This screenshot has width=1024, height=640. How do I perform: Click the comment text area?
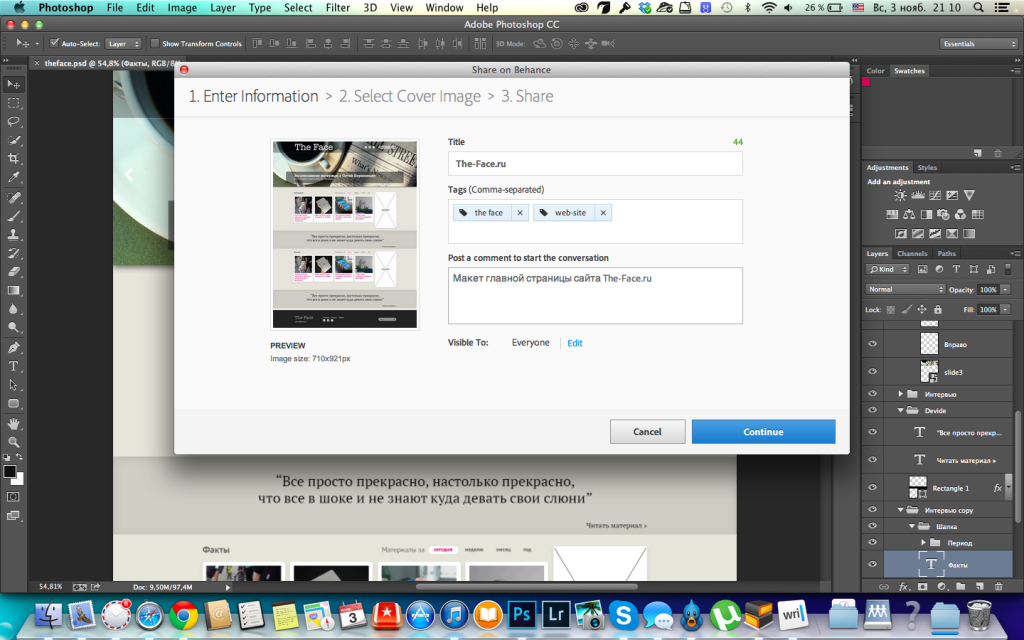tap(595, 295)
